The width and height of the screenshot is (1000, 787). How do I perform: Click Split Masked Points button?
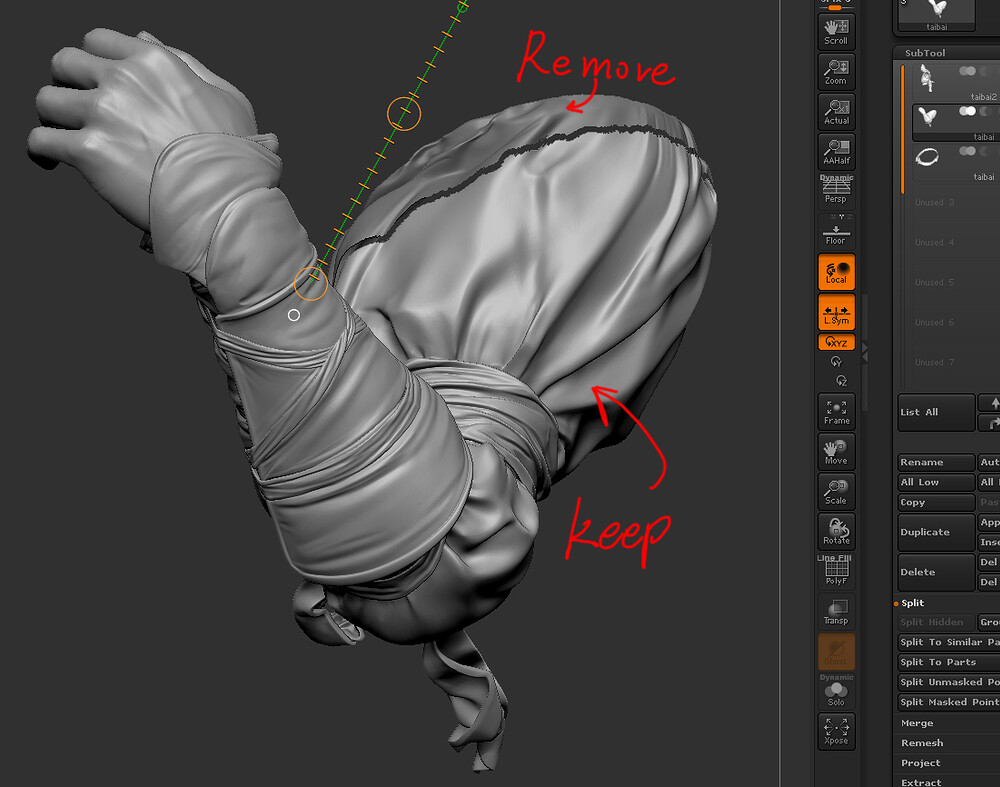949,702
